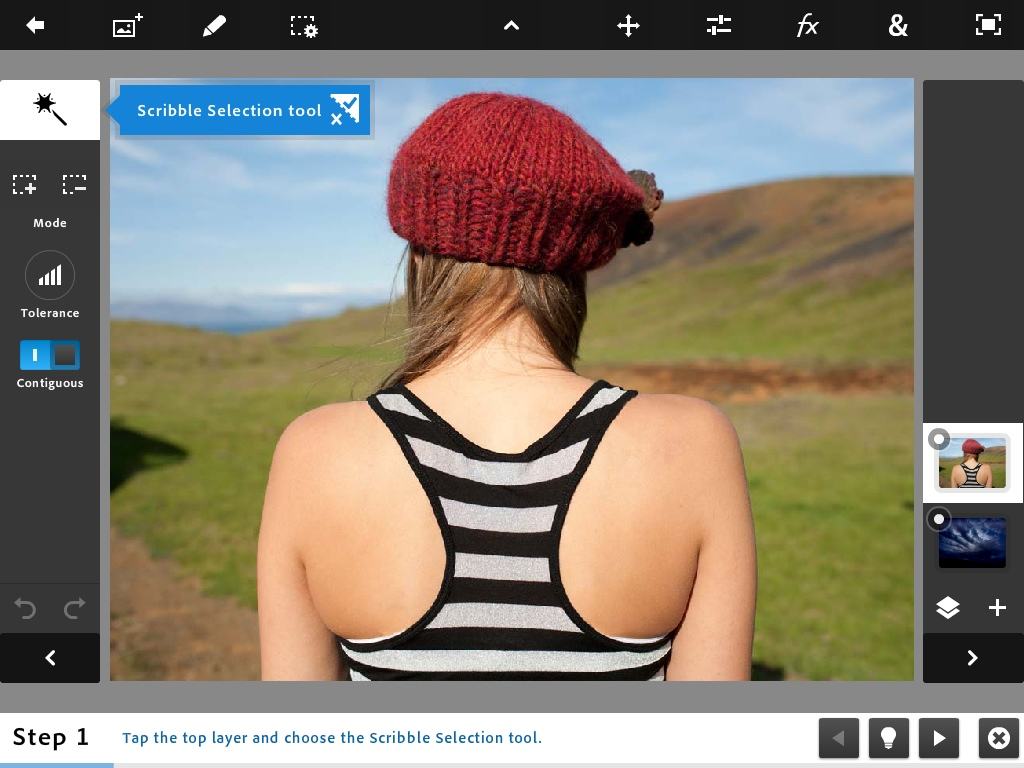The image size is (1024, 768).
Task: Select the pencil edit tool
Action: (x=214, y=25)
